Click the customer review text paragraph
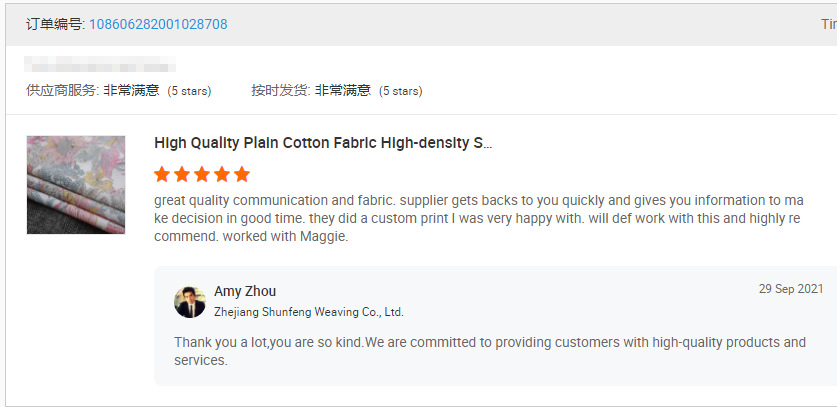Screen dimensions: 837x407 [478, 219]
